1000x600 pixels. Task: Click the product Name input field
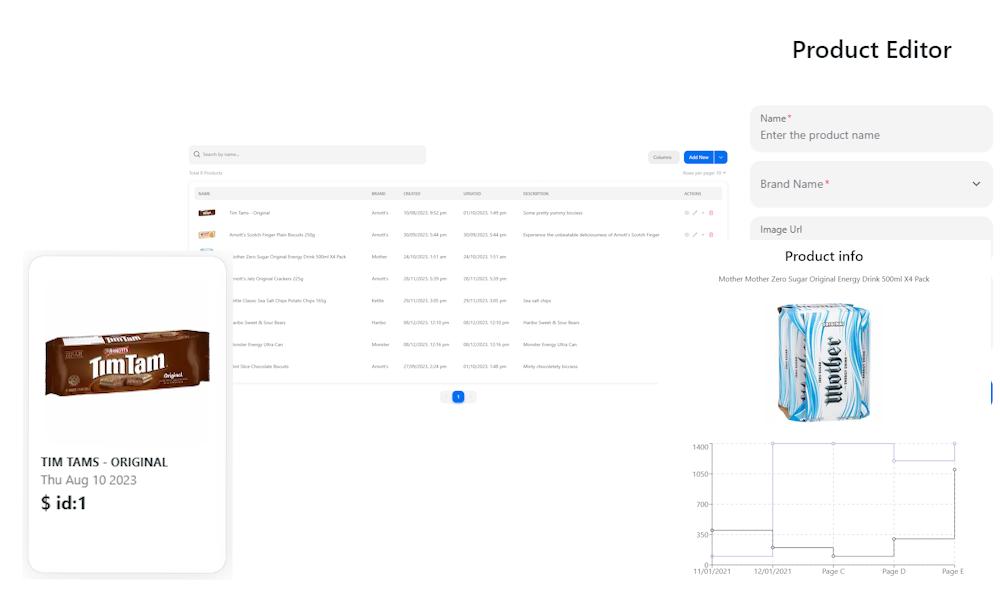point(871,128)
